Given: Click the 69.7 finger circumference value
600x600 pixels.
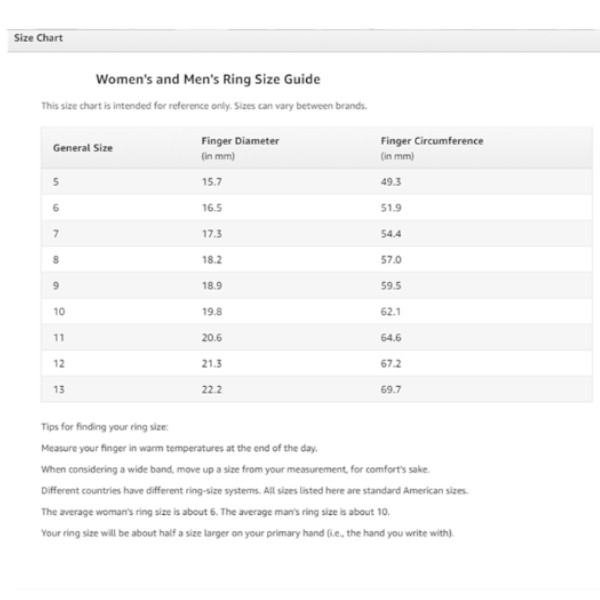Looking at the screenshot, I should pyautogui.click(x=391, y=389).
